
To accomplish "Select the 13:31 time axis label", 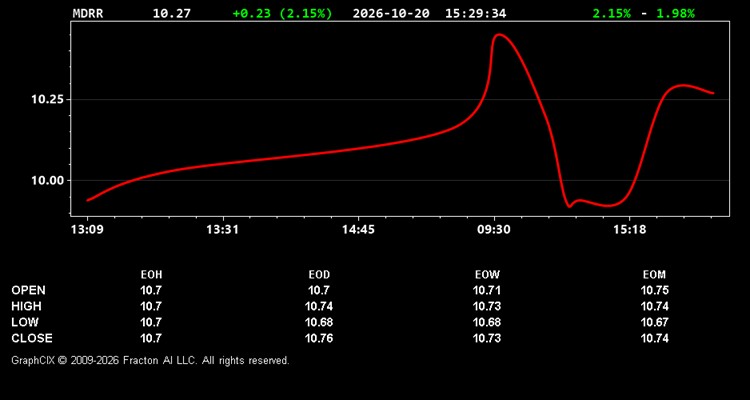I will [222, 230].
